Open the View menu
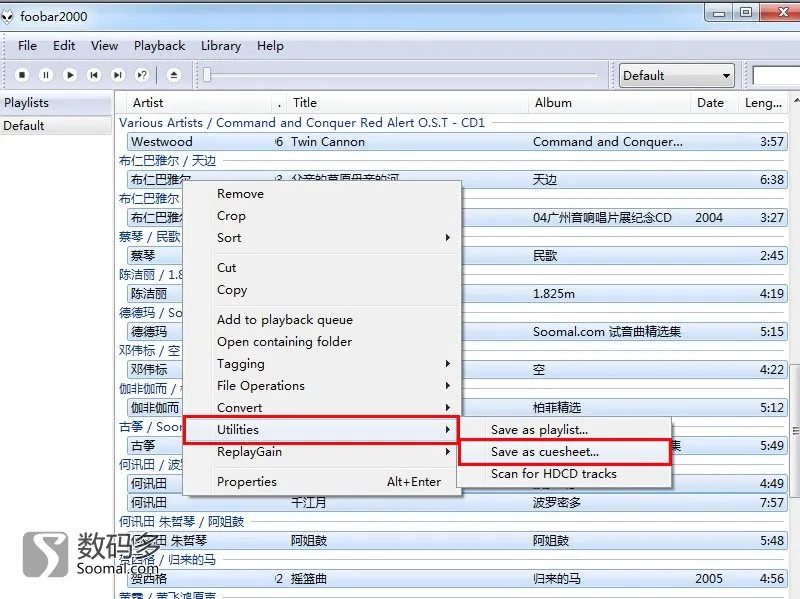800x599 pixels. (x=105, y=46)
